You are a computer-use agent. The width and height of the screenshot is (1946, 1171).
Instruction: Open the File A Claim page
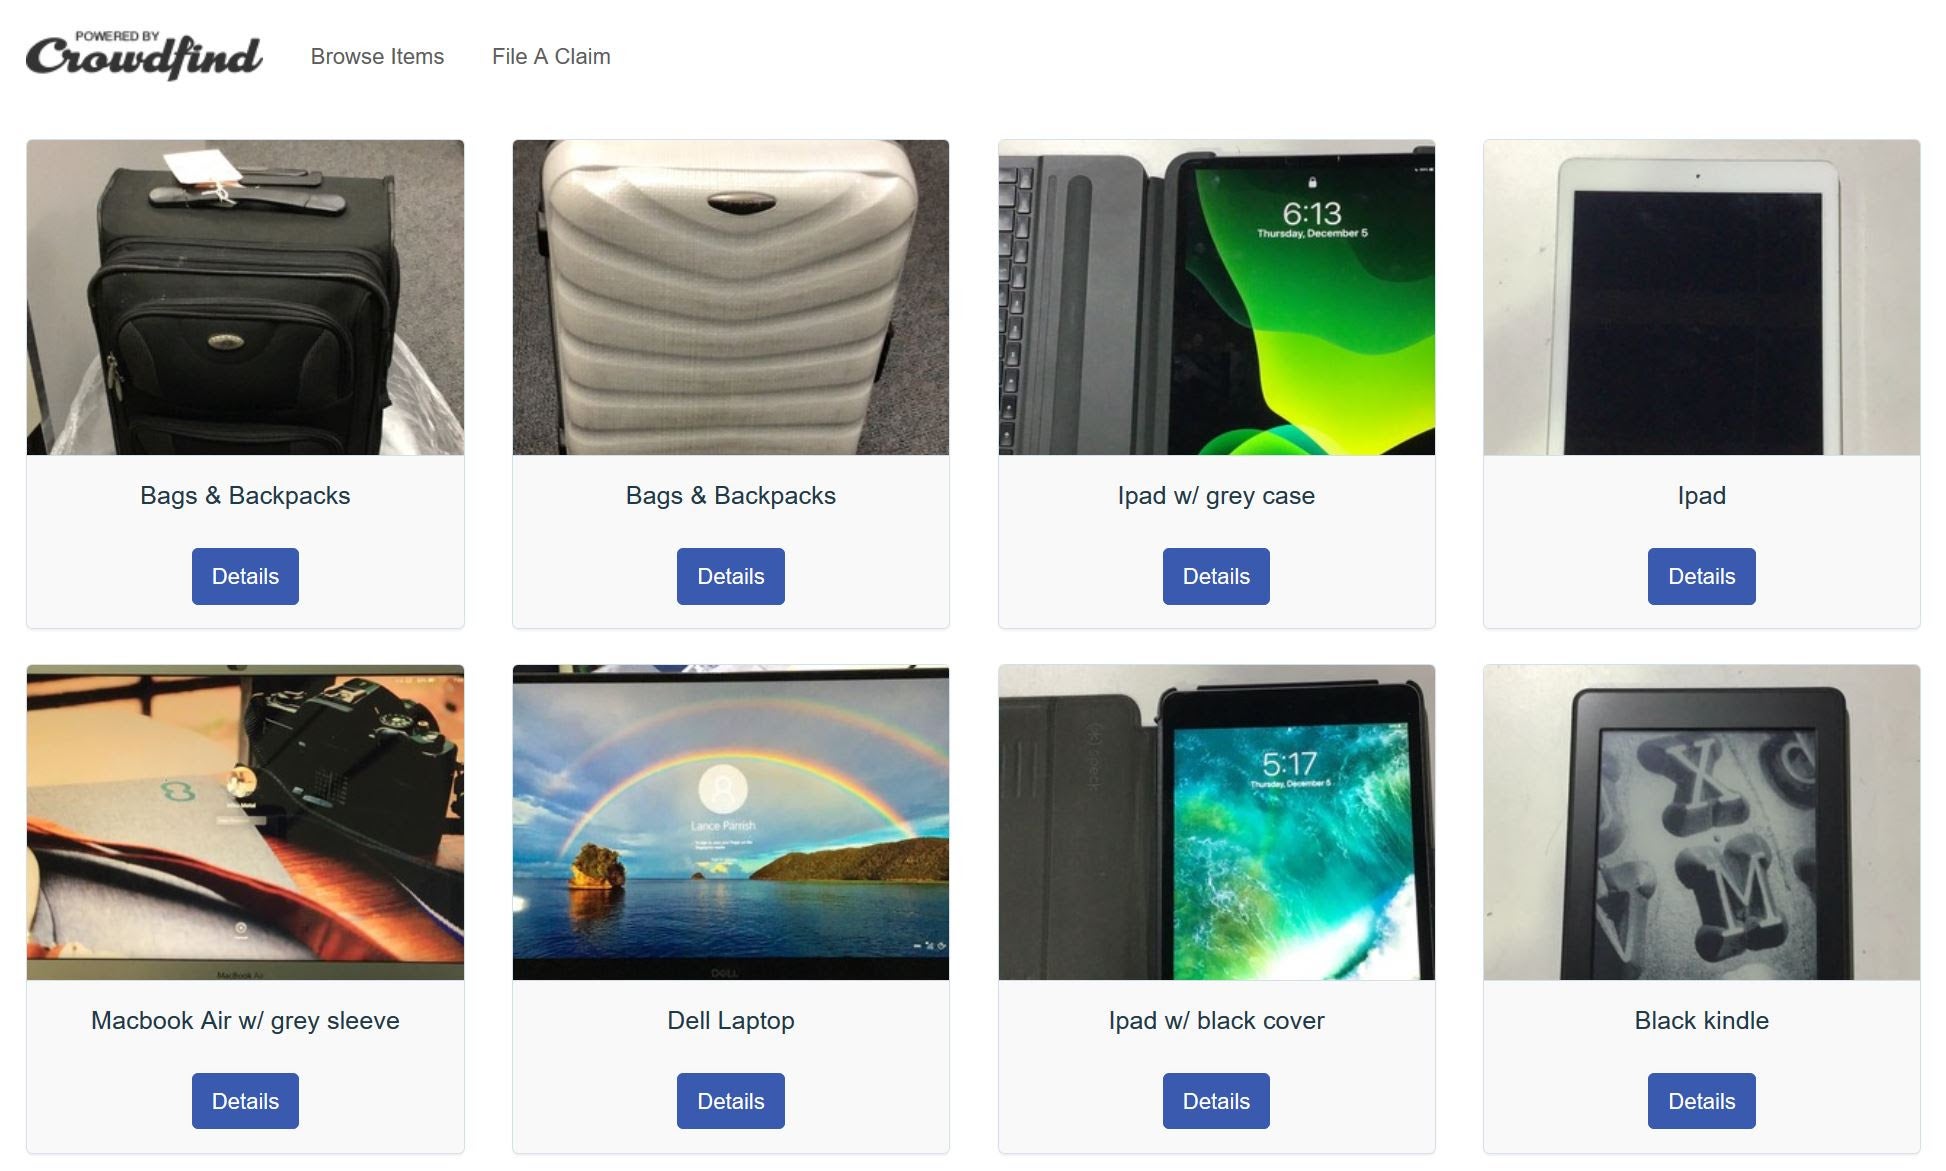[x=551, y=57]
